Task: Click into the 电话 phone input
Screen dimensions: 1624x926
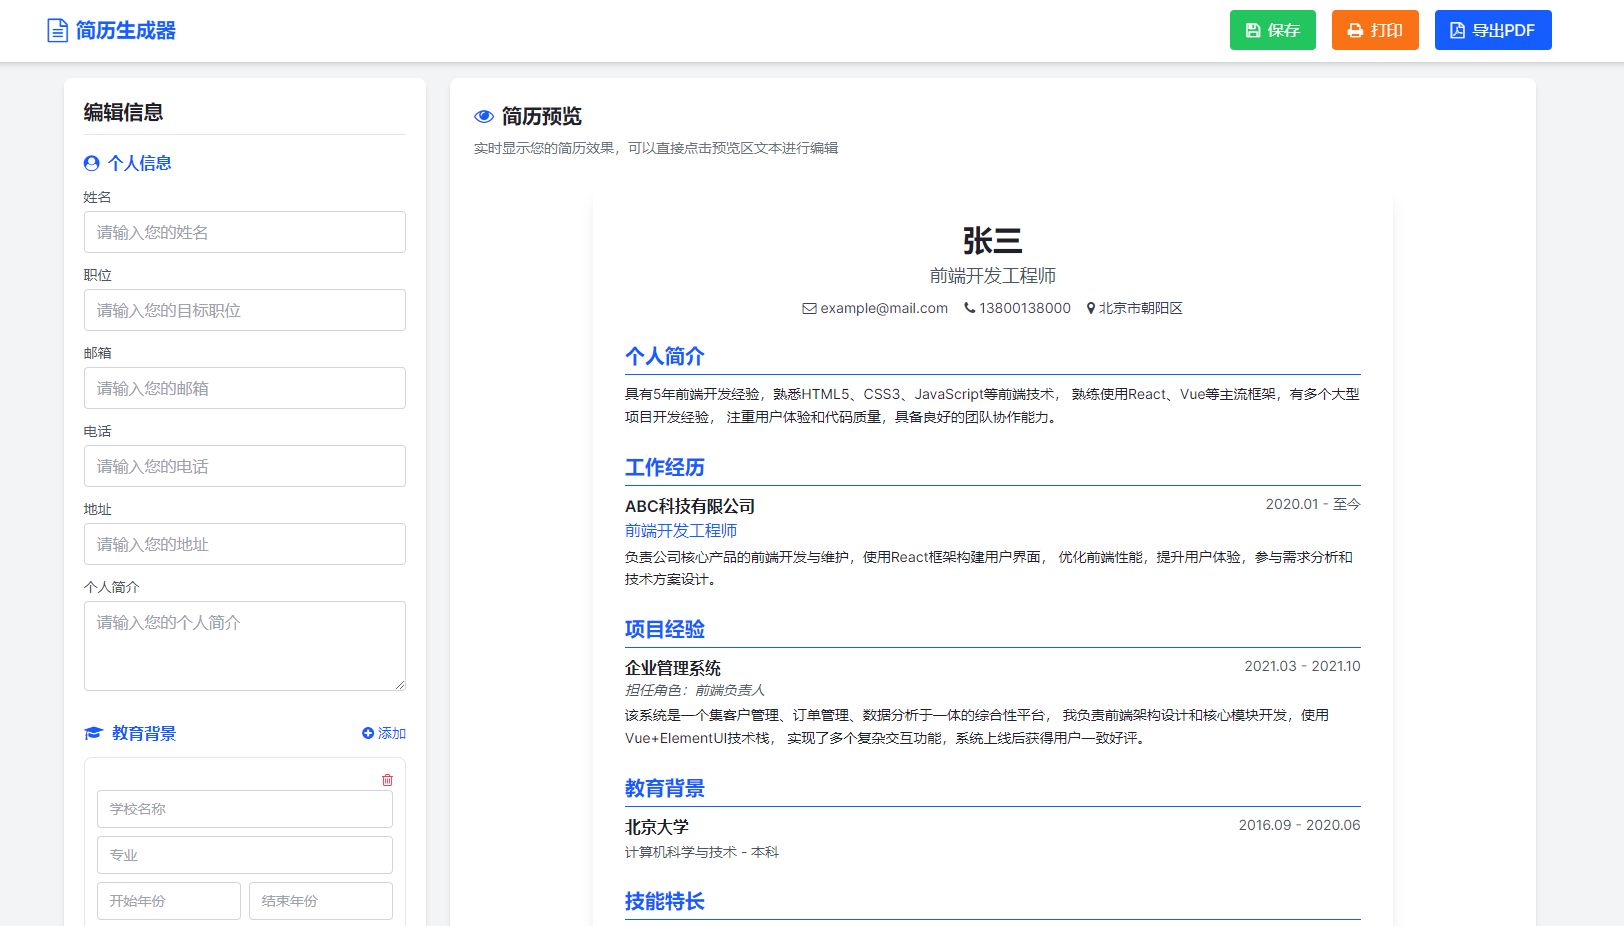Action: [x=244, y=466]
